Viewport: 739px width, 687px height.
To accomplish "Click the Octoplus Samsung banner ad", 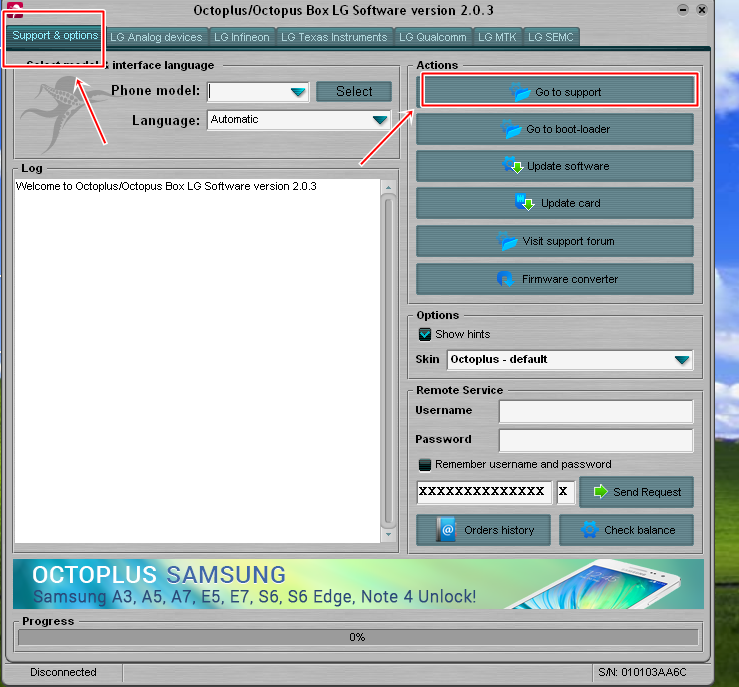I will point(358,584).
